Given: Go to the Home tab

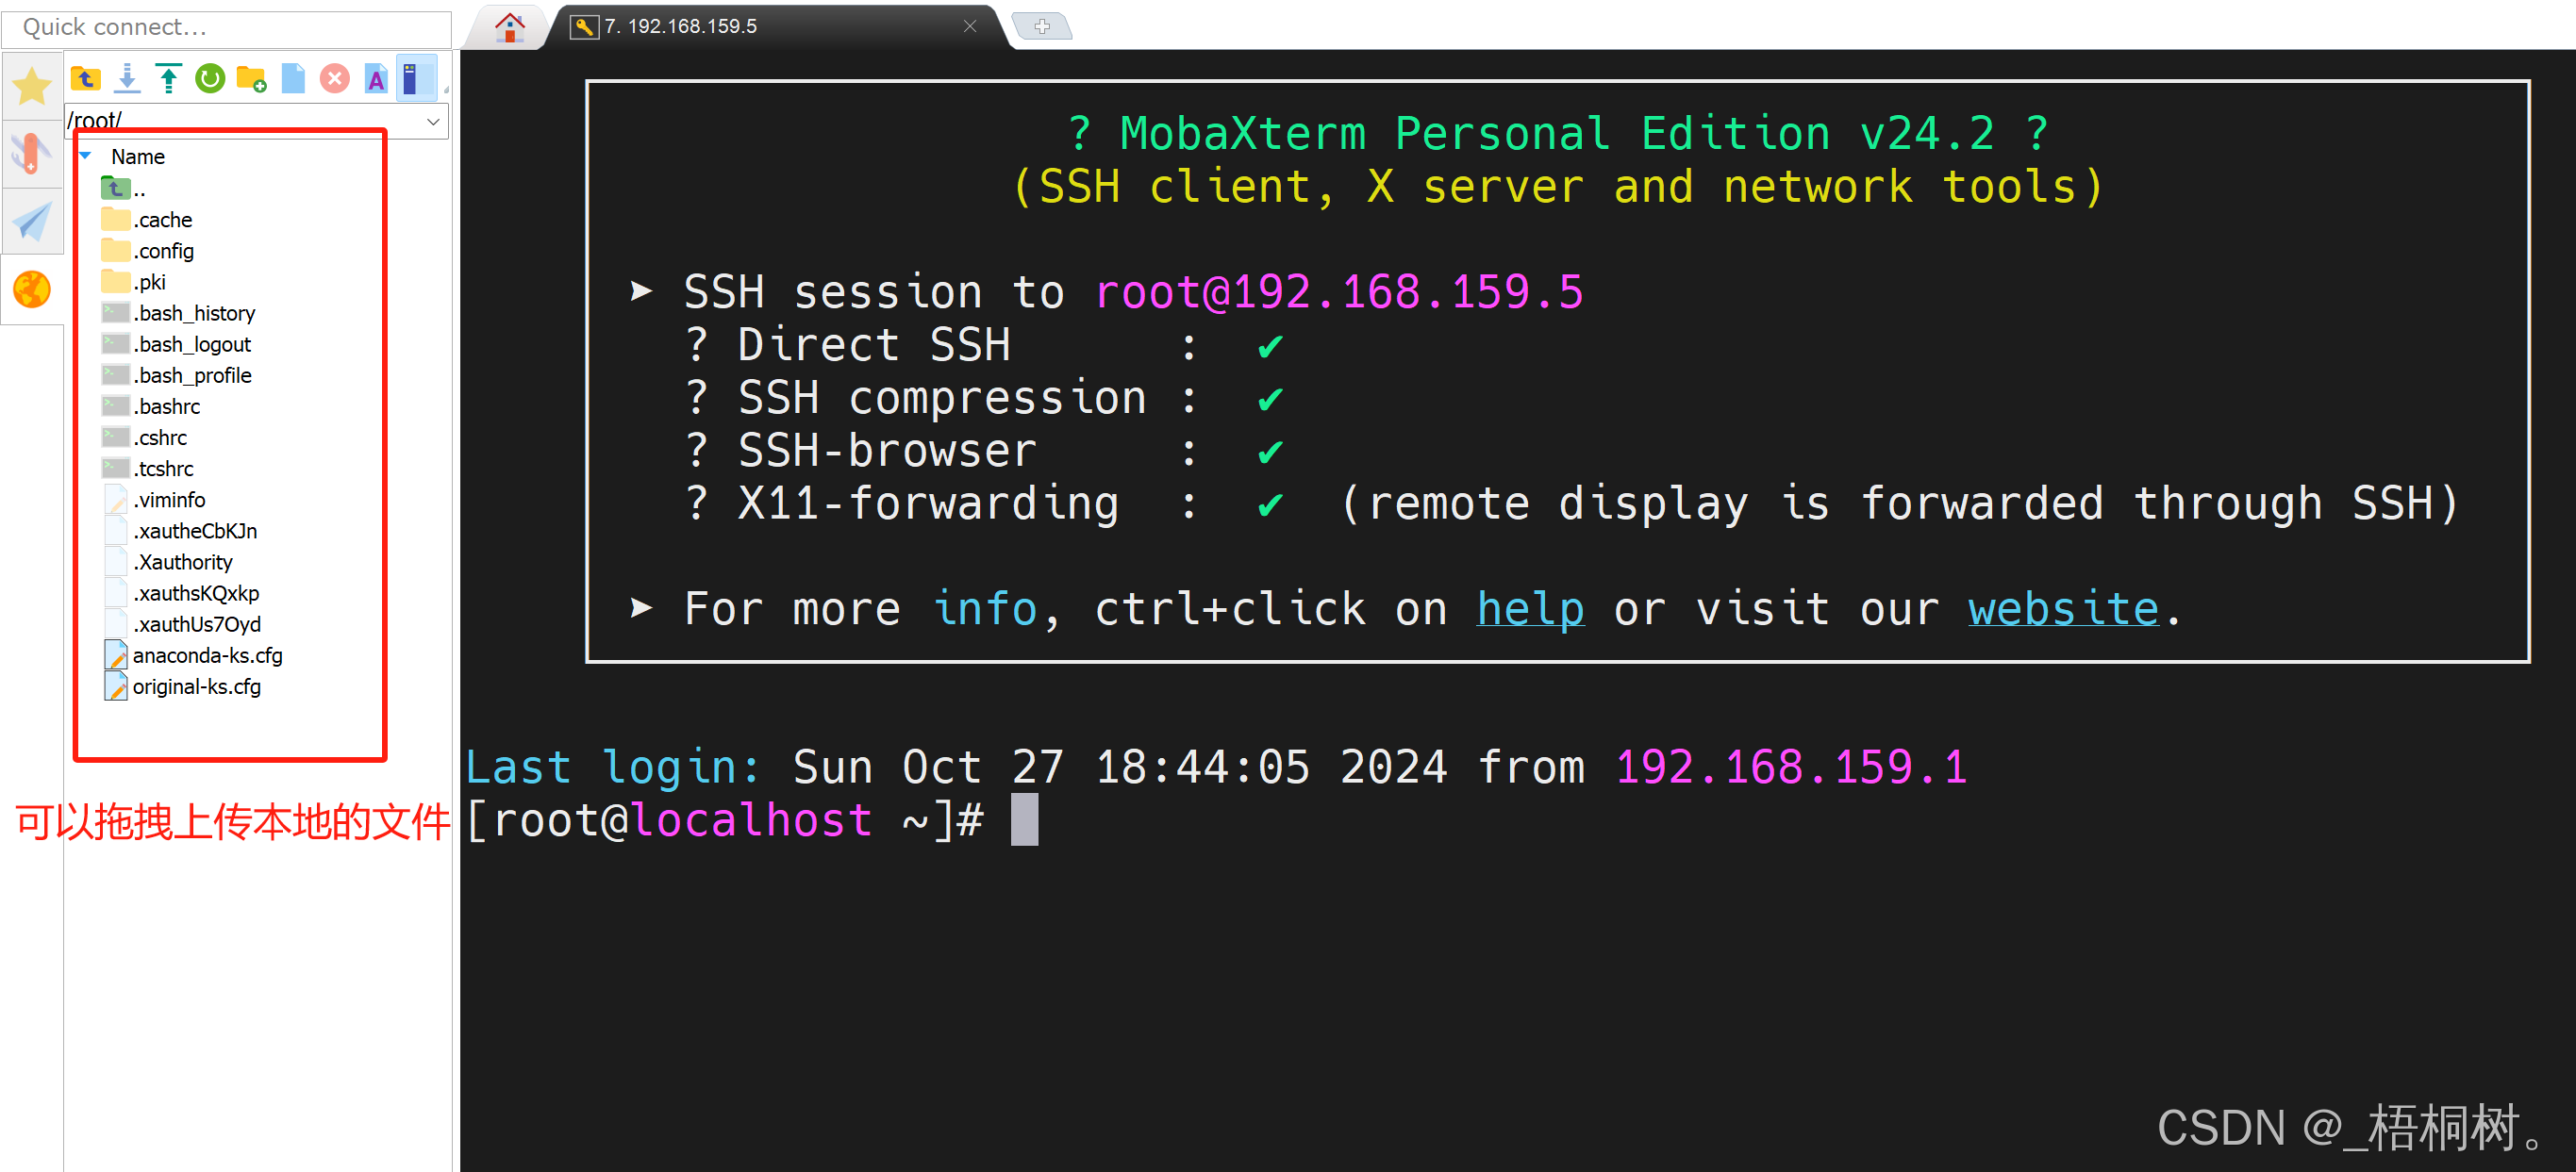Looking at the screenshot, I should click(x=510, y=27).
